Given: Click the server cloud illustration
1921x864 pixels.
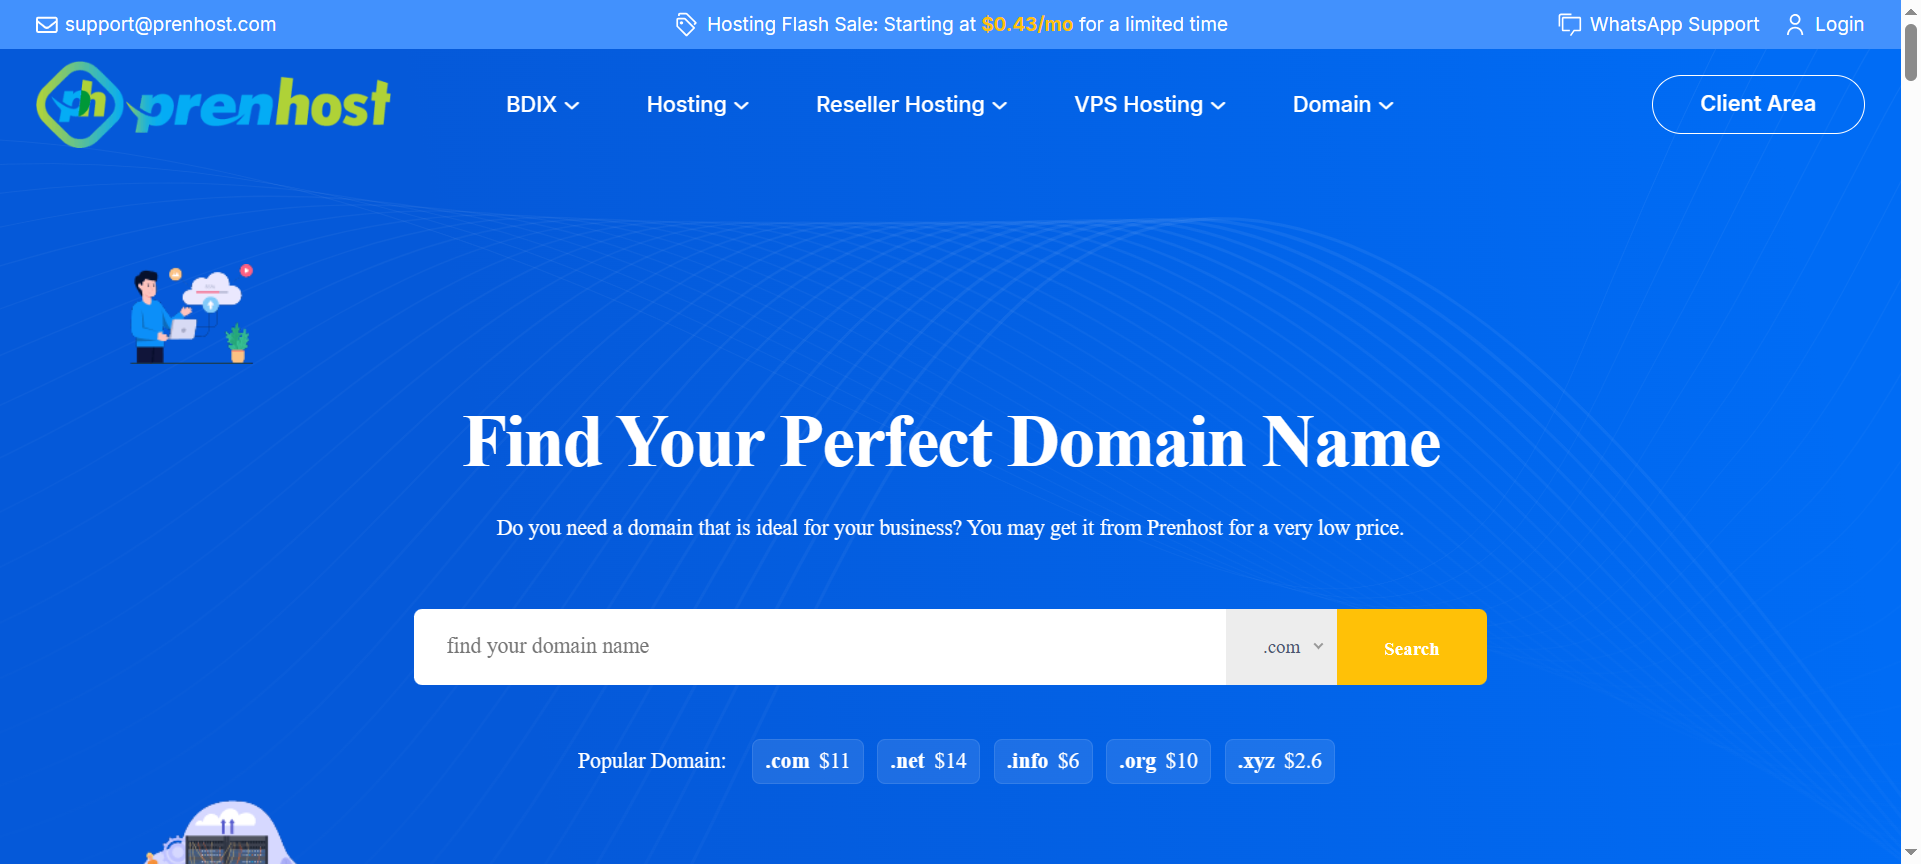Looking at the screenshot, I should 227,835.
